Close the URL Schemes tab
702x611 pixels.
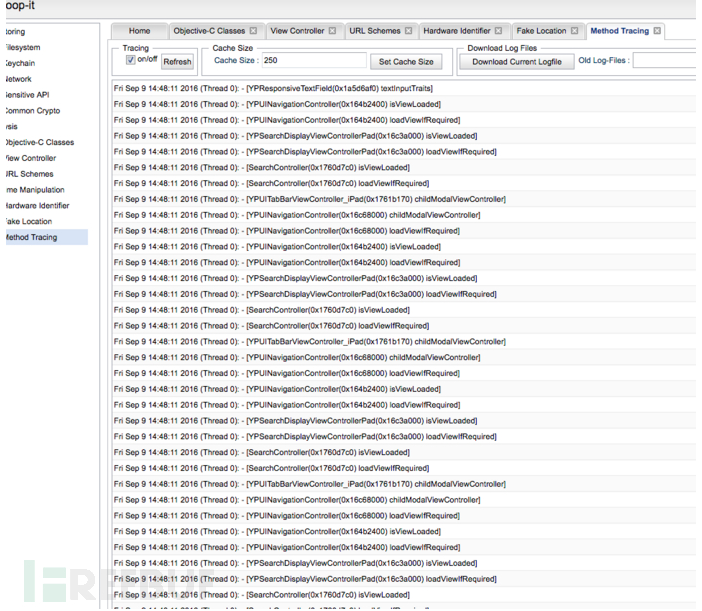point(409,31)
